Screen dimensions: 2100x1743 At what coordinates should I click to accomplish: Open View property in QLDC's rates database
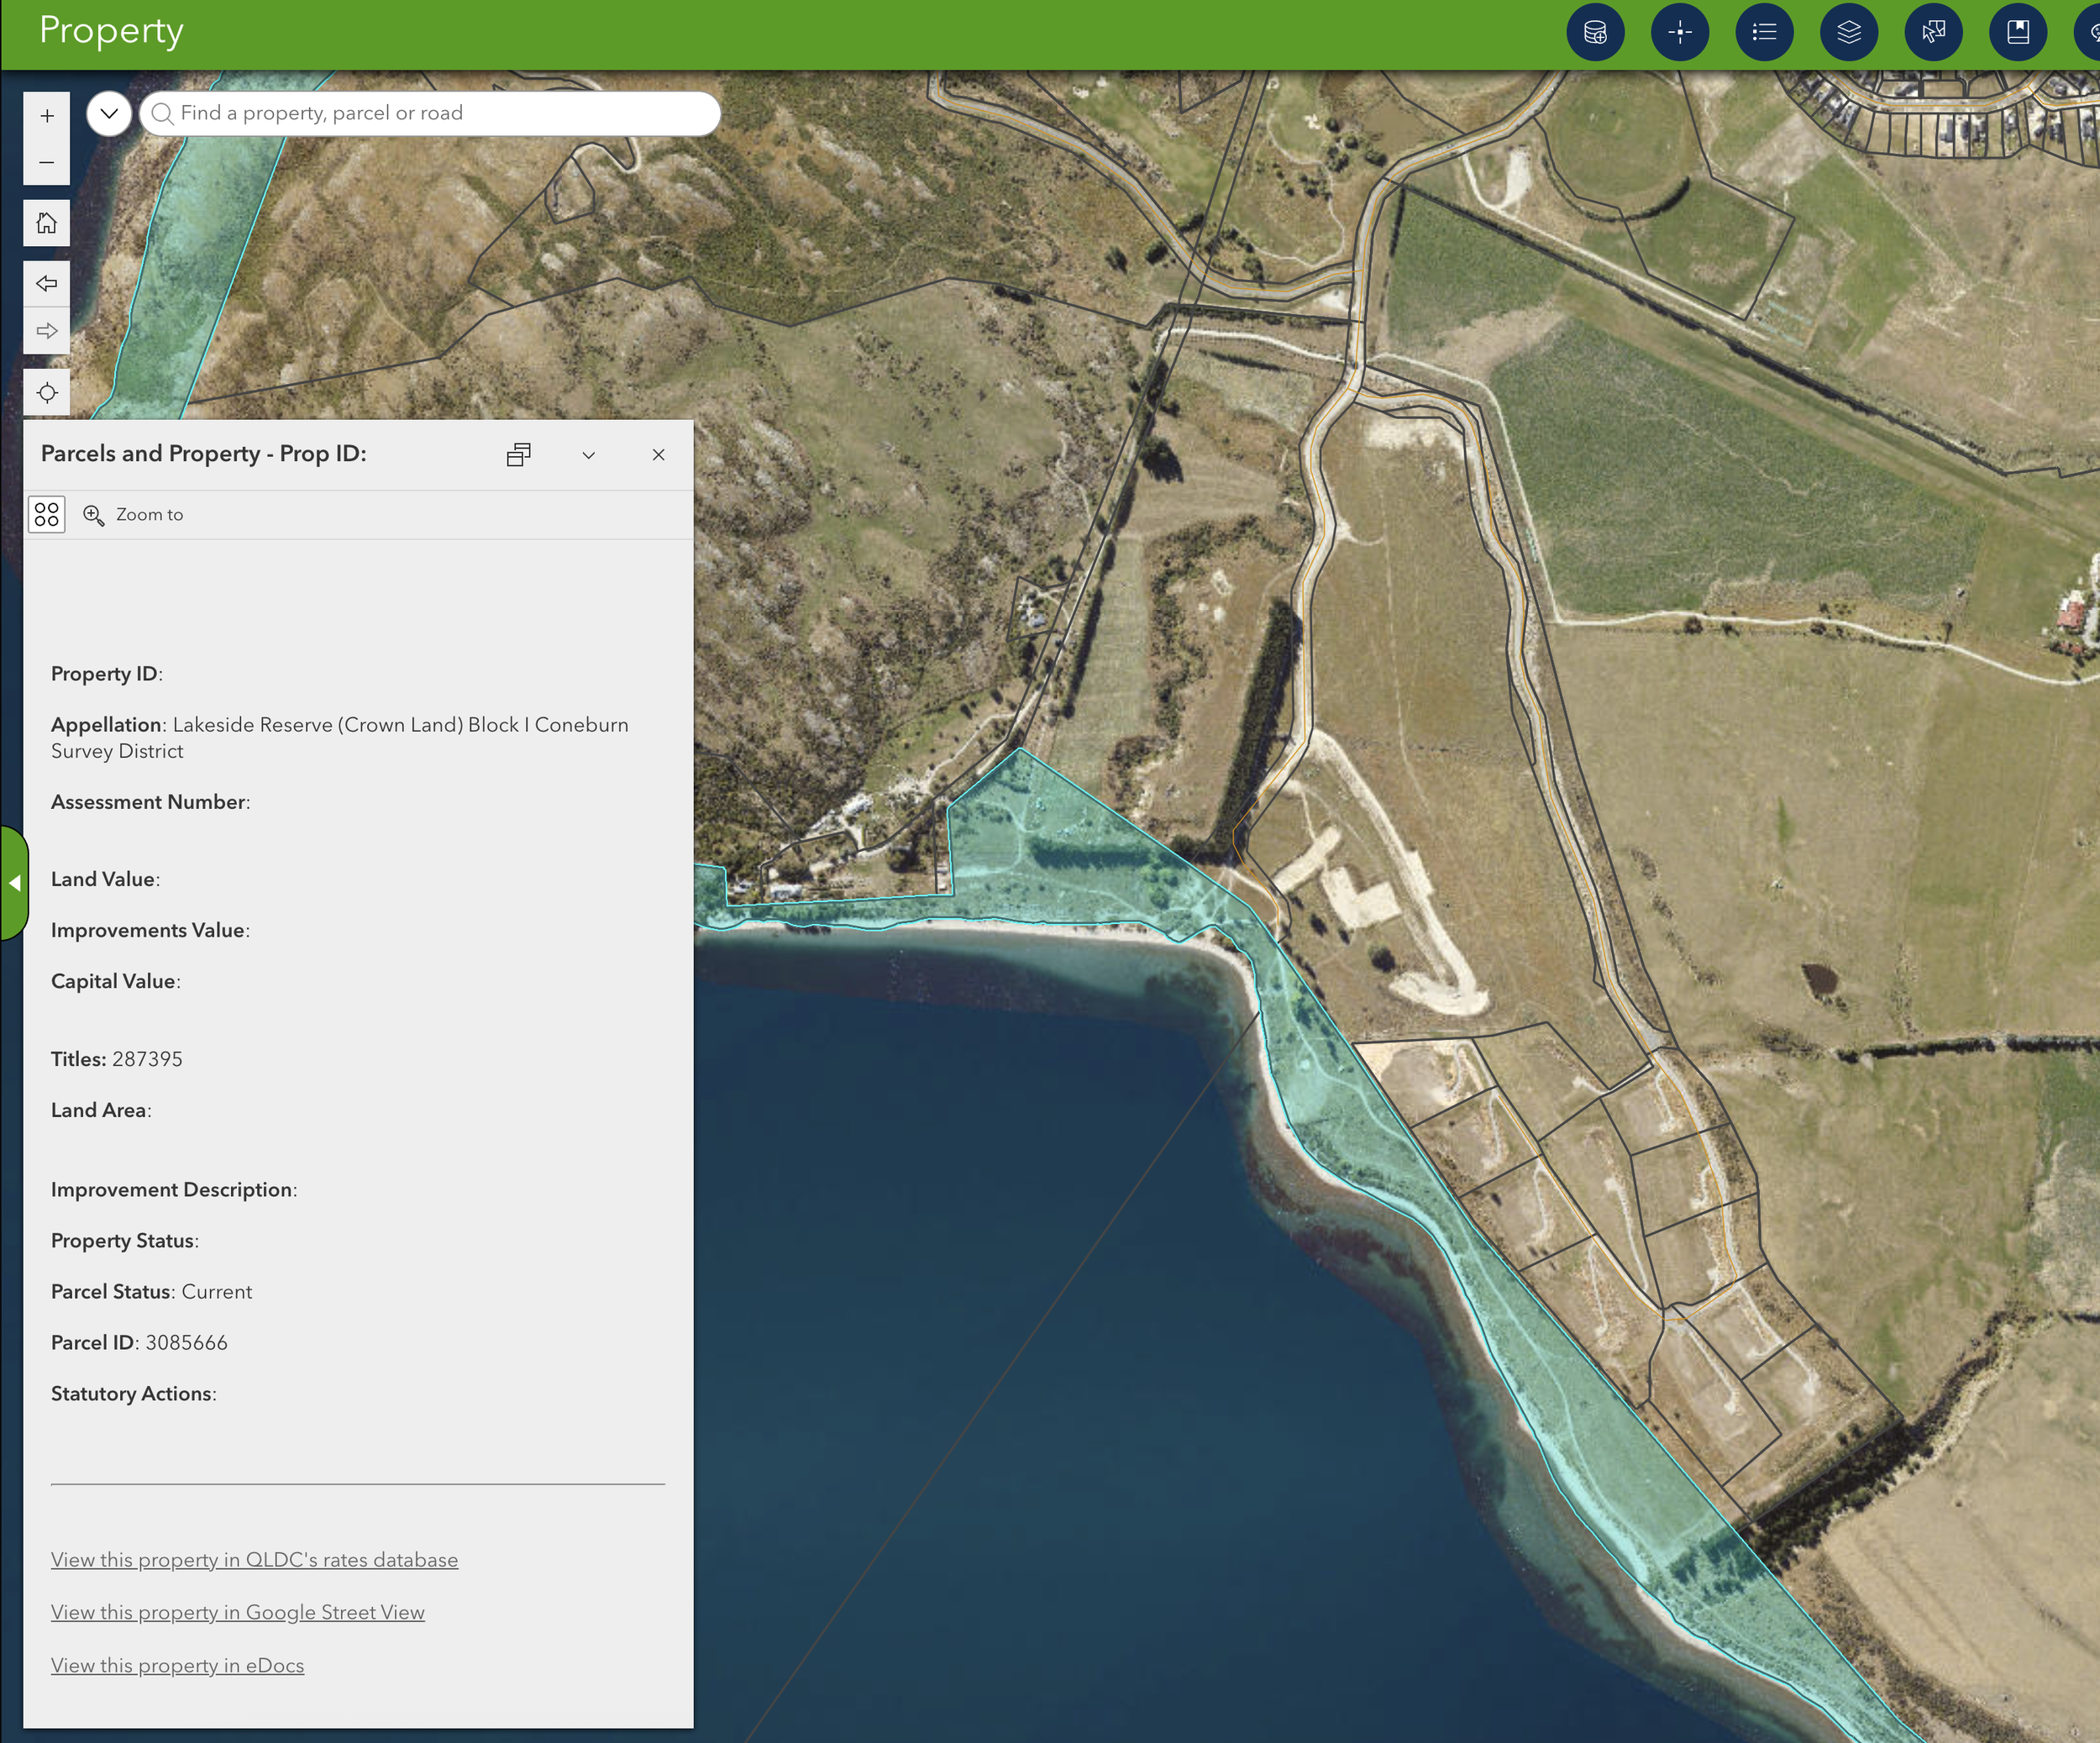pos(254,1560)
